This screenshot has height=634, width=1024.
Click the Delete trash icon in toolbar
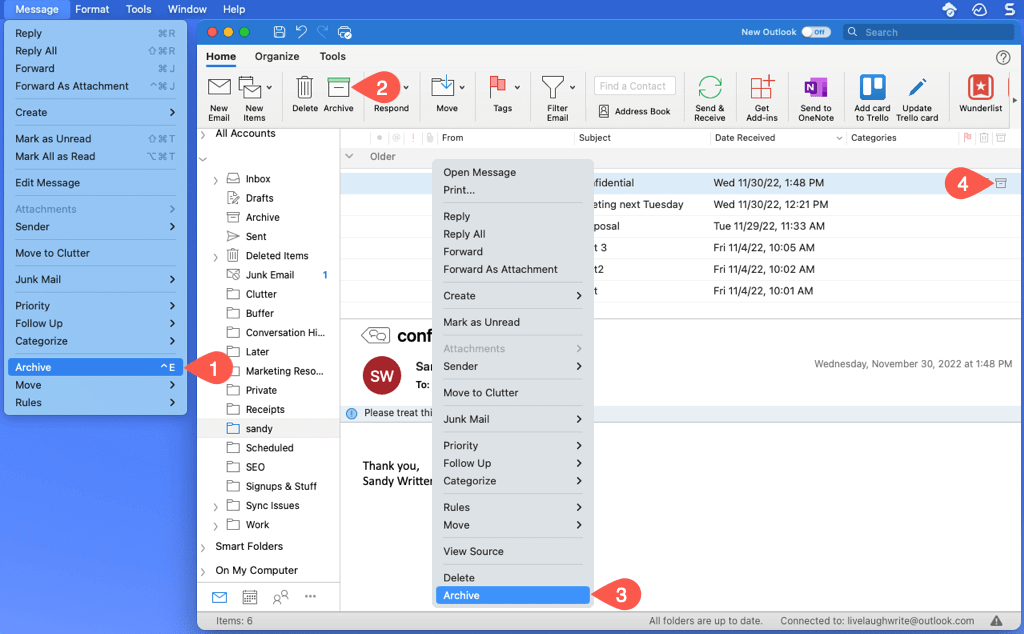pos(304,87)
